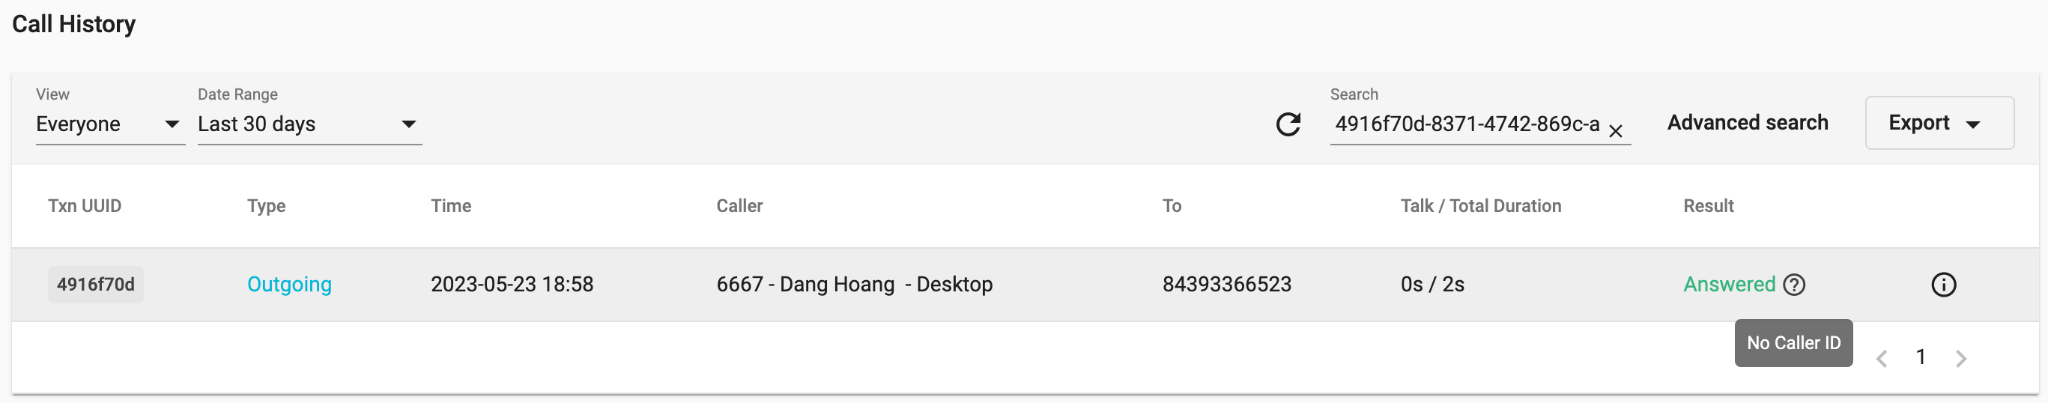The height and width of the screenshot is (403, 2048).
Task: Click the Answered result help icon
Action: 1795,285
